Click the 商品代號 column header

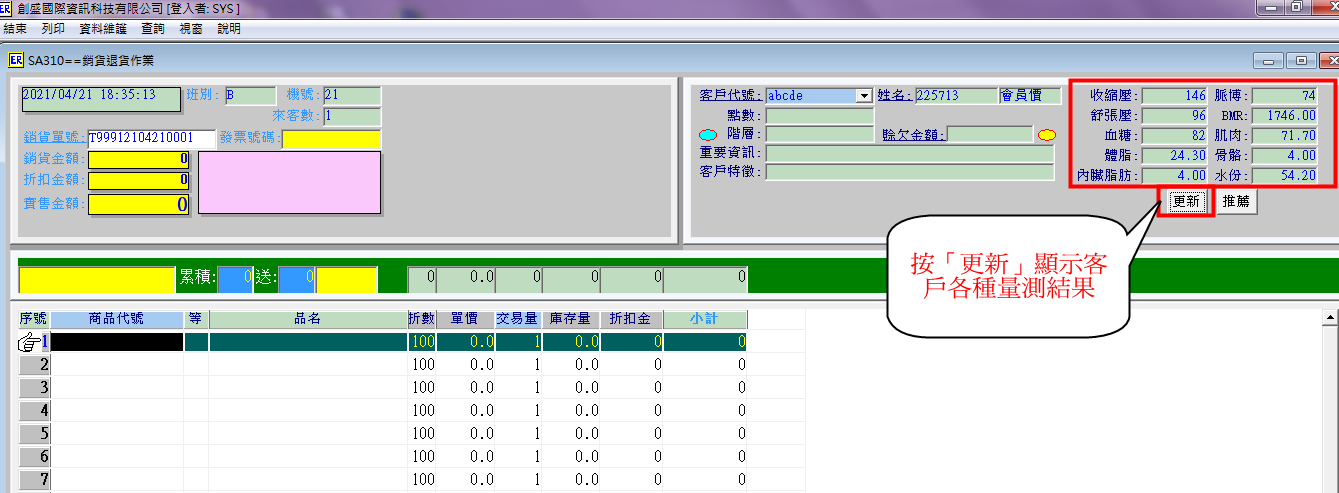(x=116, y=319)
